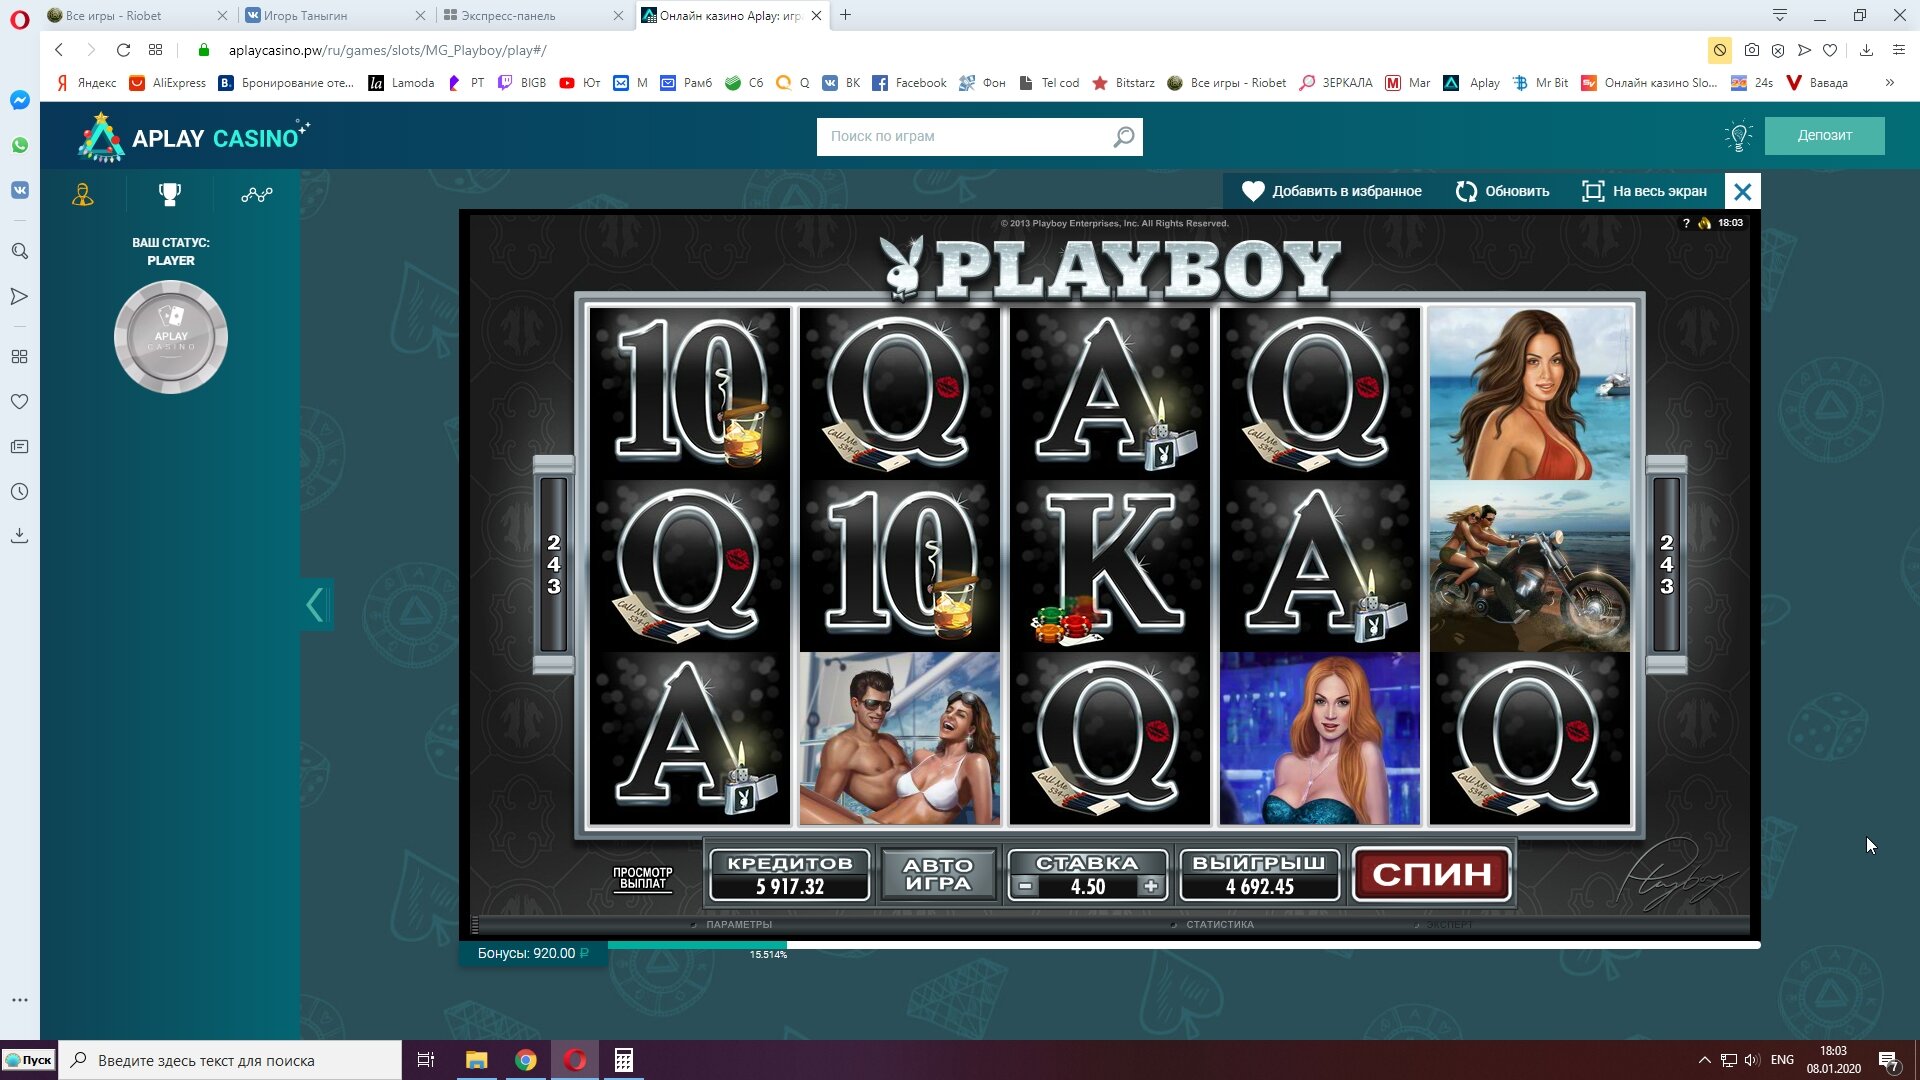
Task: Increase the bet with the plus button
Action: [1151, 887]
